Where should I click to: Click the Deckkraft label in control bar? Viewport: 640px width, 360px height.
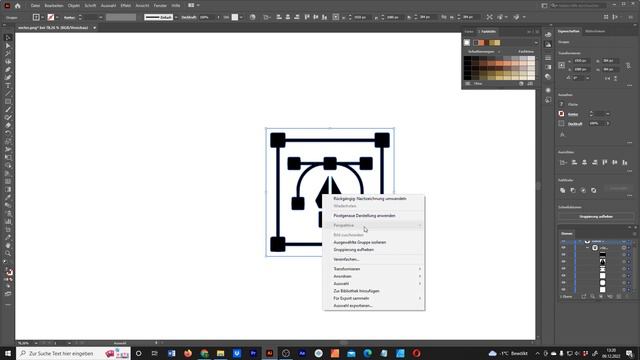click(189, 17)
